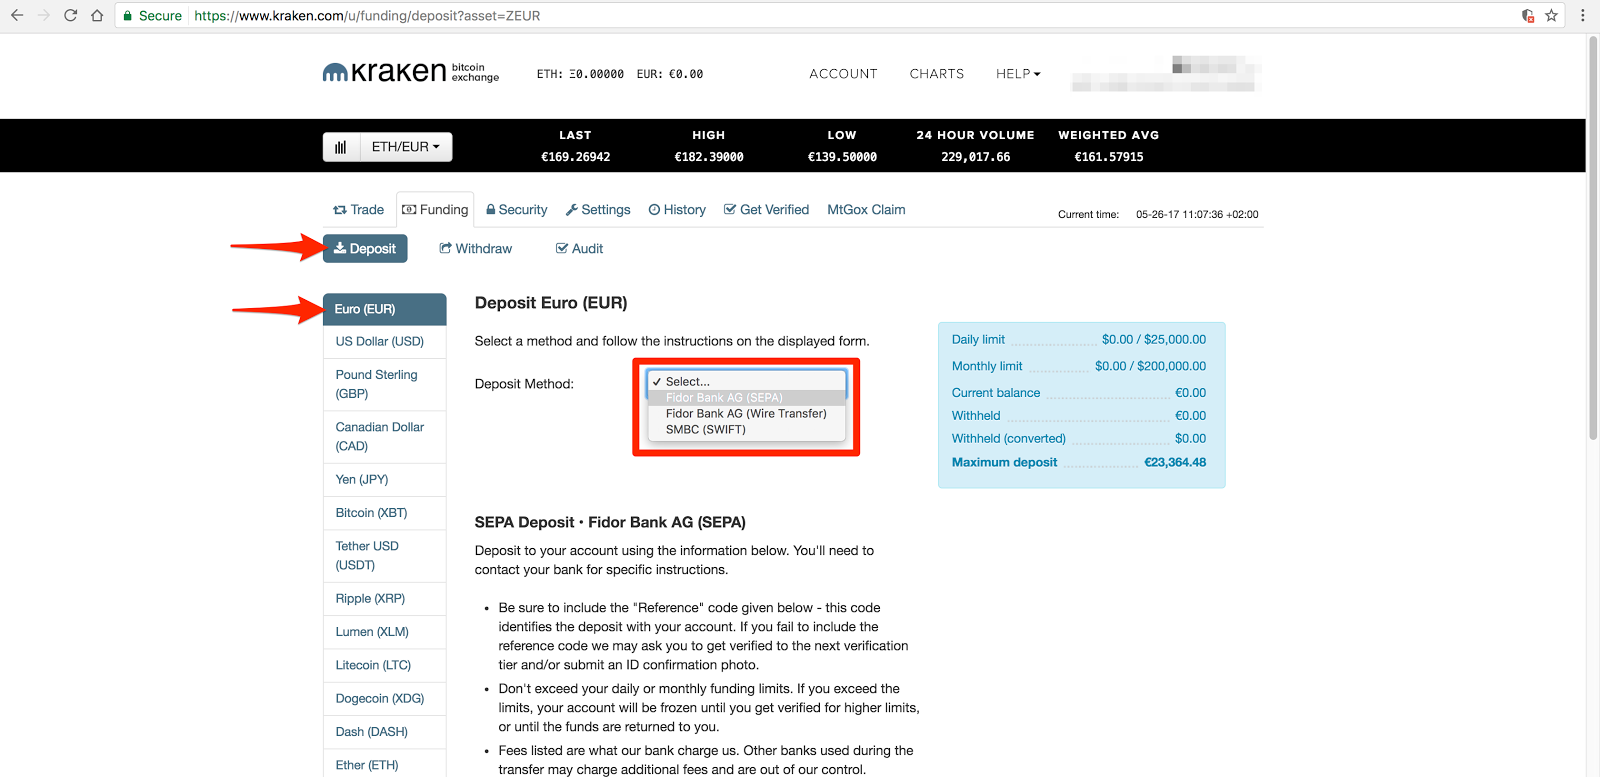Select Lumen (XLM) asset
The image size is (1600, 777).
point(385,632)
